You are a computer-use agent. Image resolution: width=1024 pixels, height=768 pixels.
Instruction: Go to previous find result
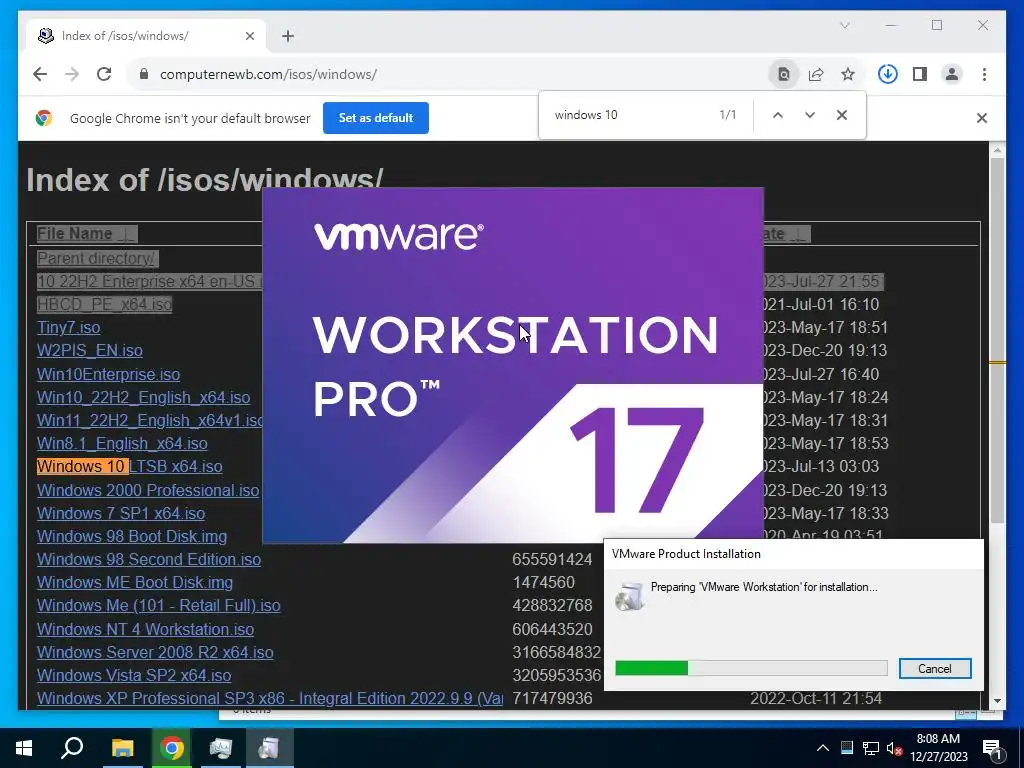778,115
